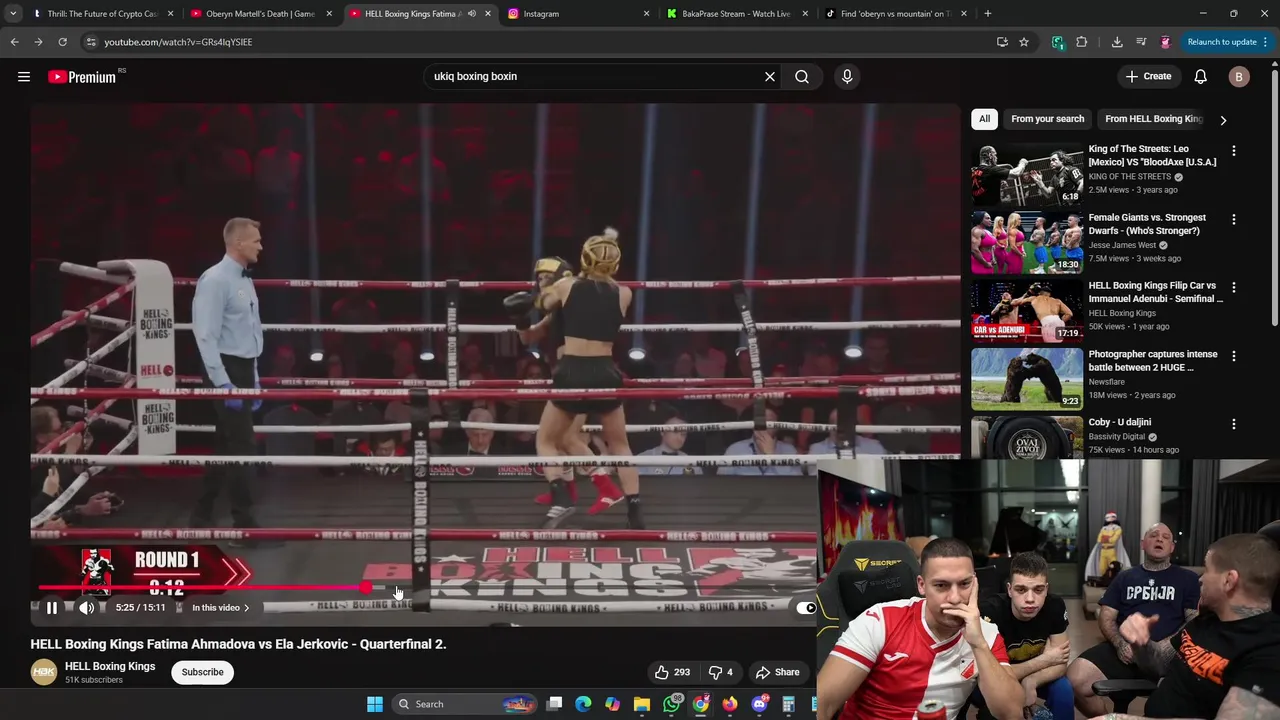Viewport: 1280px width, 720px height.
Task: Expand the In this video chapters
Action: pos(220,608)
